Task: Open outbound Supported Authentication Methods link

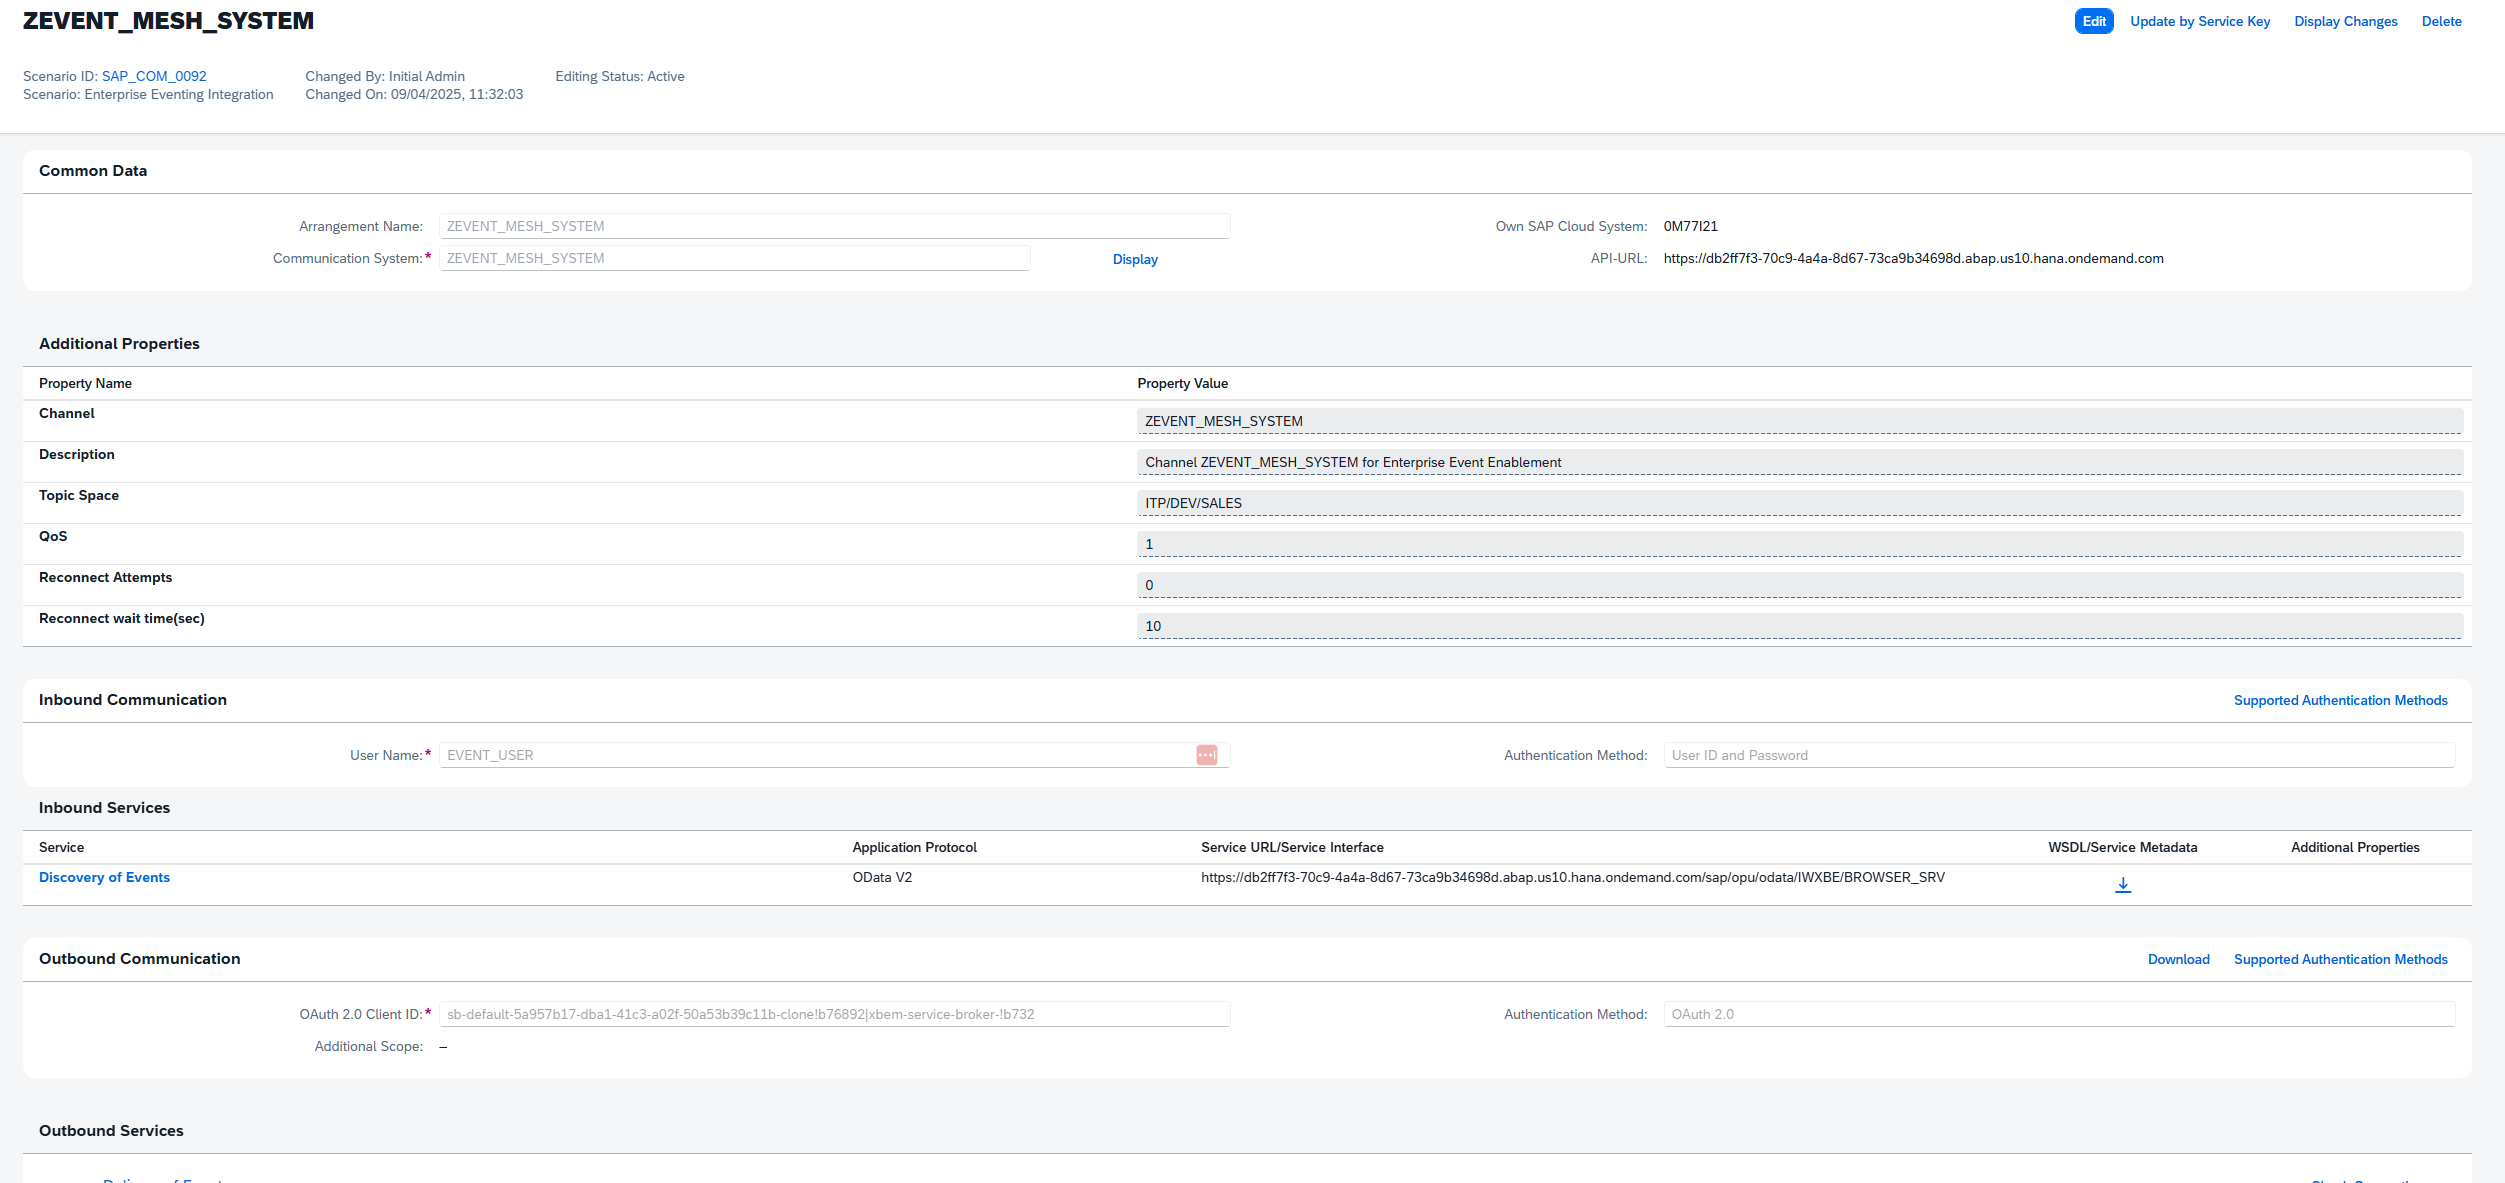Action: click(2340, 959)
